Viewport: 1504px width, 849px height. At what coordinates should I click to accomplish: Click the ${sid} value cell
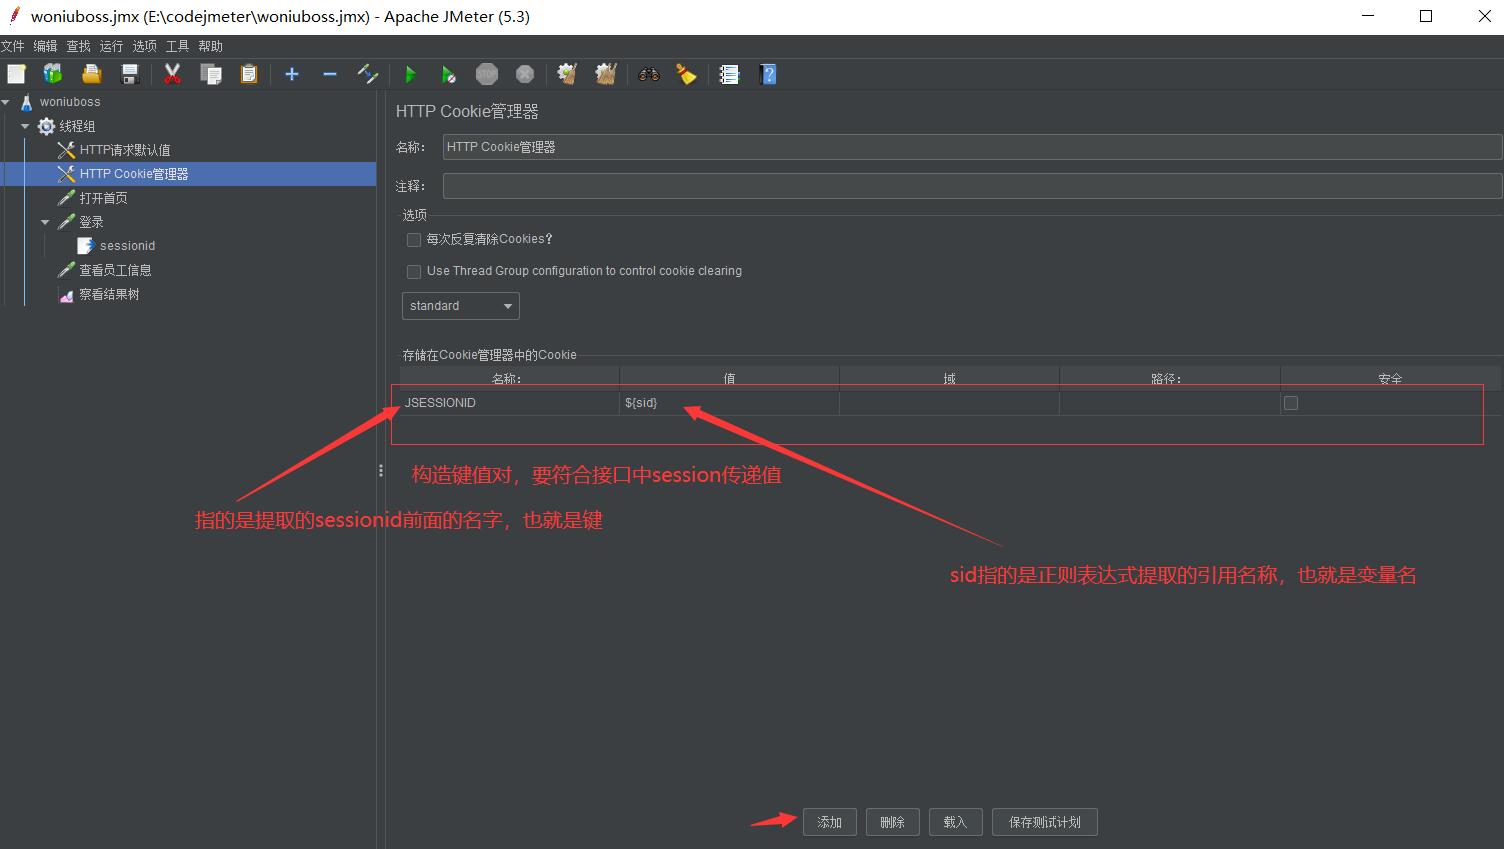729,403
